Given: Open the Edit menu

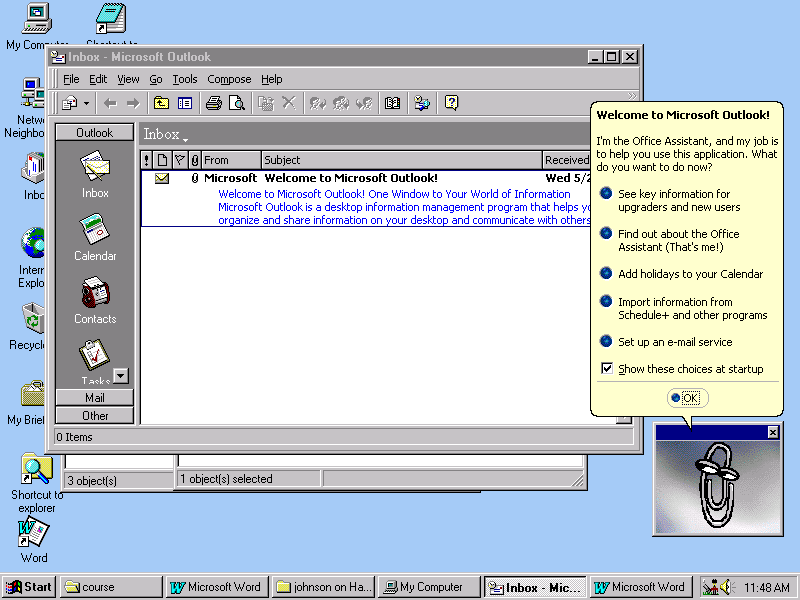Looking at the screenshot, I should [98, 80].
